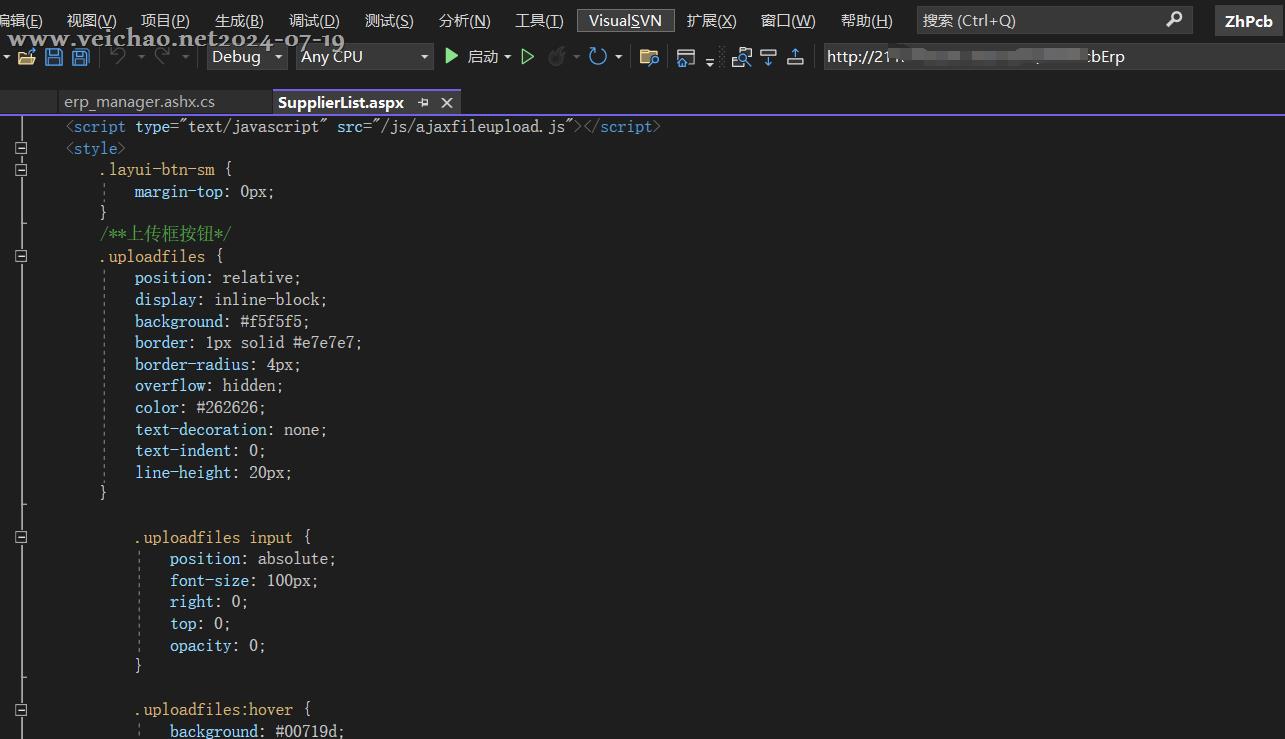Collapse the .uploadfiles input rule

(21, 537)
